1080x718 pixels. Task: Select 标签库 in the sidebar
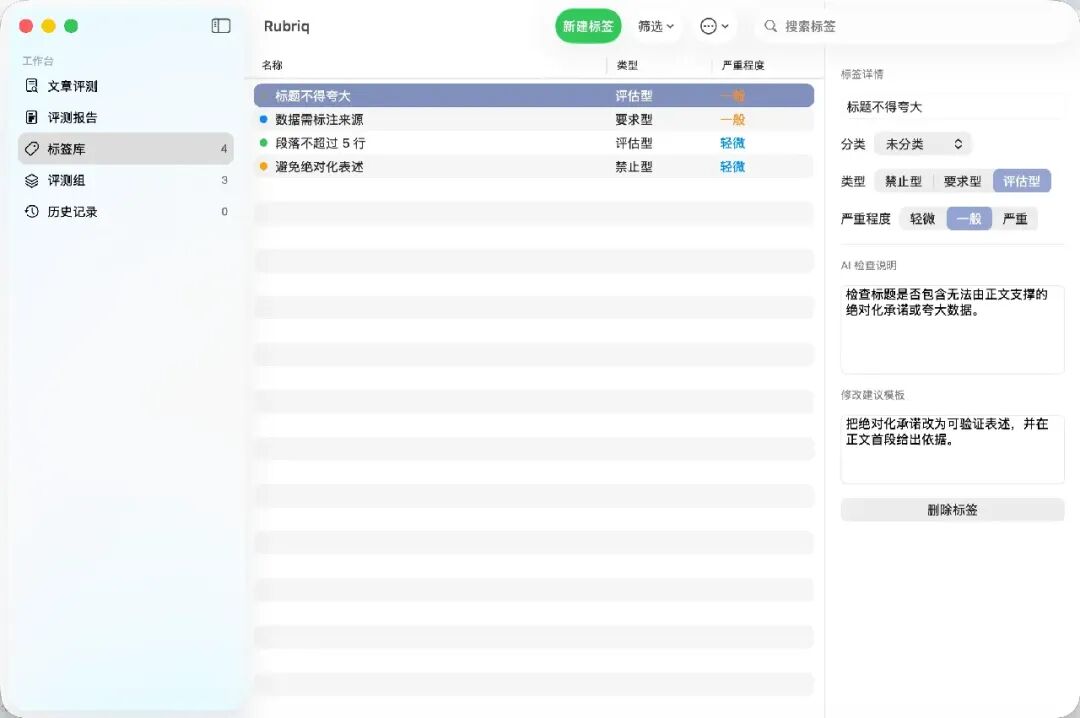click(125, 149)
